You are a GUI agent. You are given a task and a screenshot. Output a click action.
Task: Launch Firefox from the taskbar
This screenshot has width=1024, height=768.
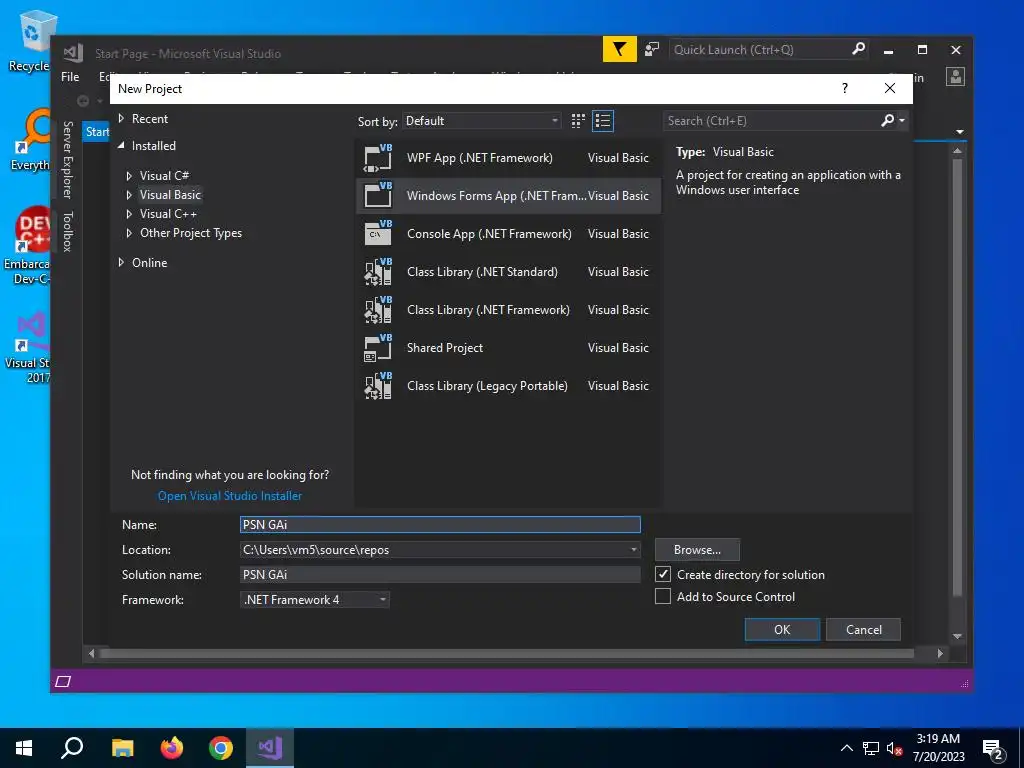point(172,748)
